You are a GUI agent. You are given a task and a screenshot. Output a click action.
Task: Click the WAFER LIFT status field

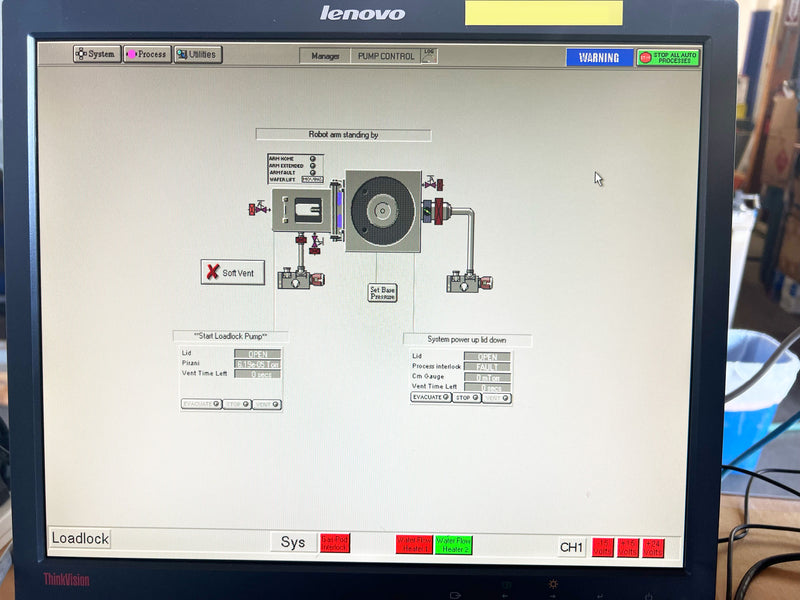coord(312,180)
